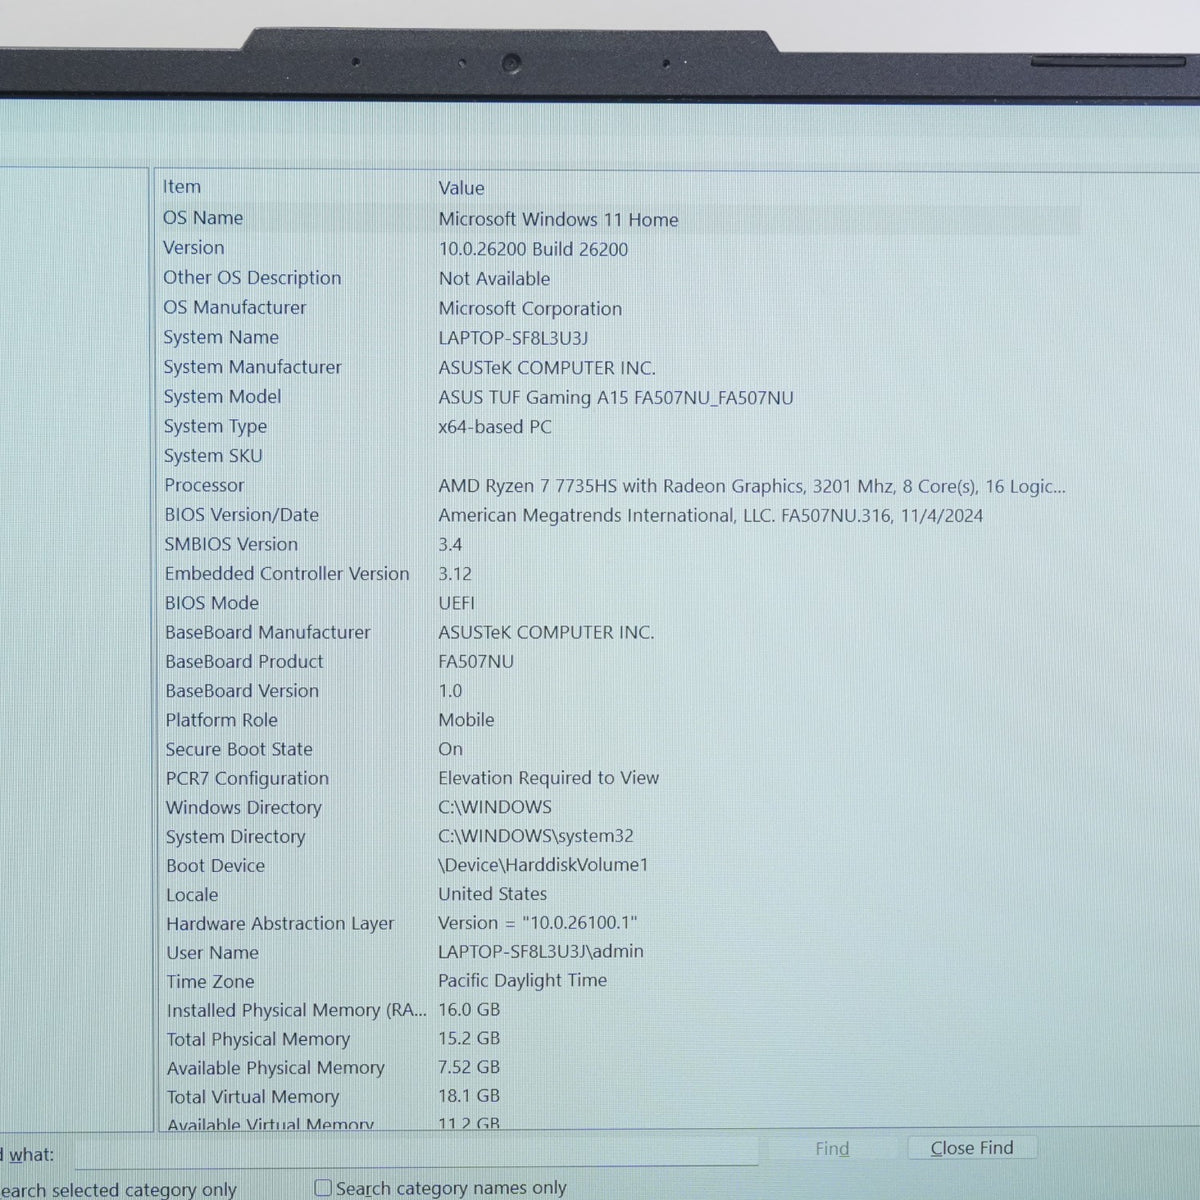This screenshot has width=1200, height=1200.
Task: Click the LAPTOP-SF8L3U3J system name value
Action: [x=513, y=338]
